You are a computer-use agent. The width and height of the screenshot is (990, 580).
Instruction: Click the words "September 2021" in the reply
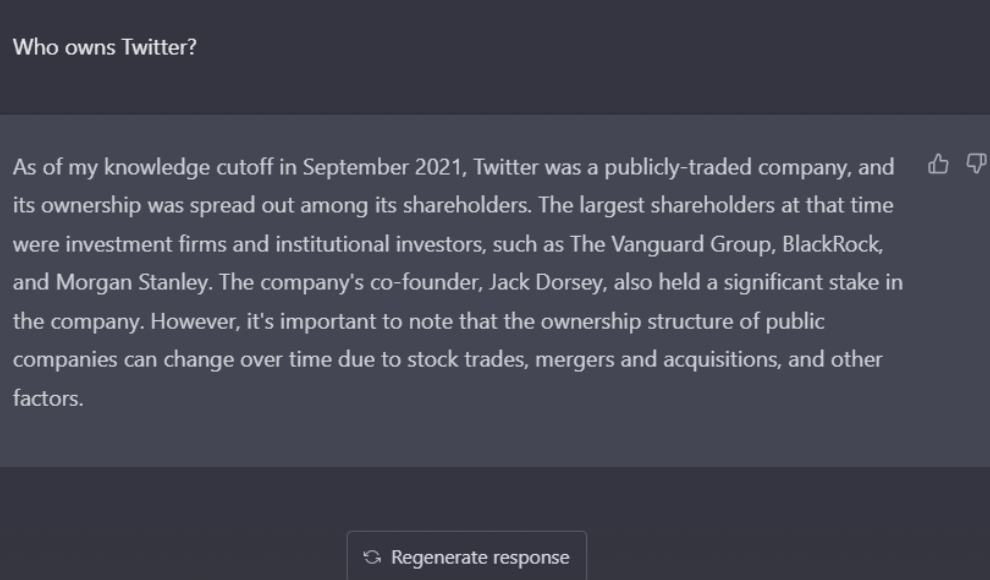click(369, 168)
